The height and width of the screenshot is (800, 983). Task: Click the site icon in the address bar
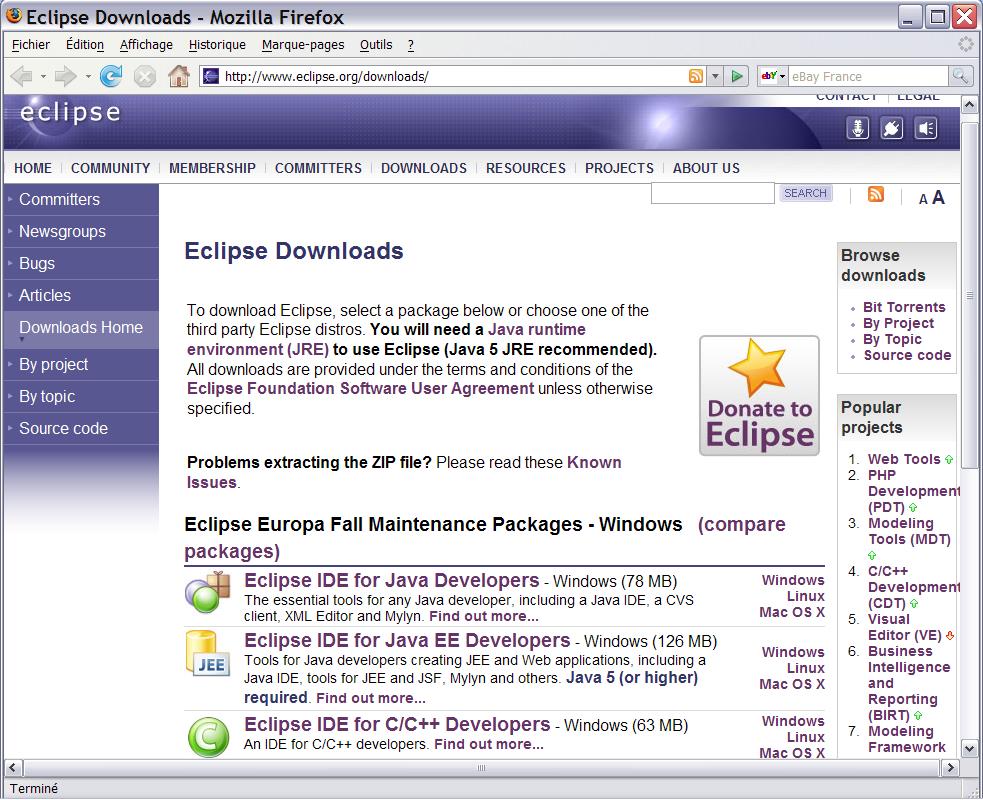coord(211,76)
